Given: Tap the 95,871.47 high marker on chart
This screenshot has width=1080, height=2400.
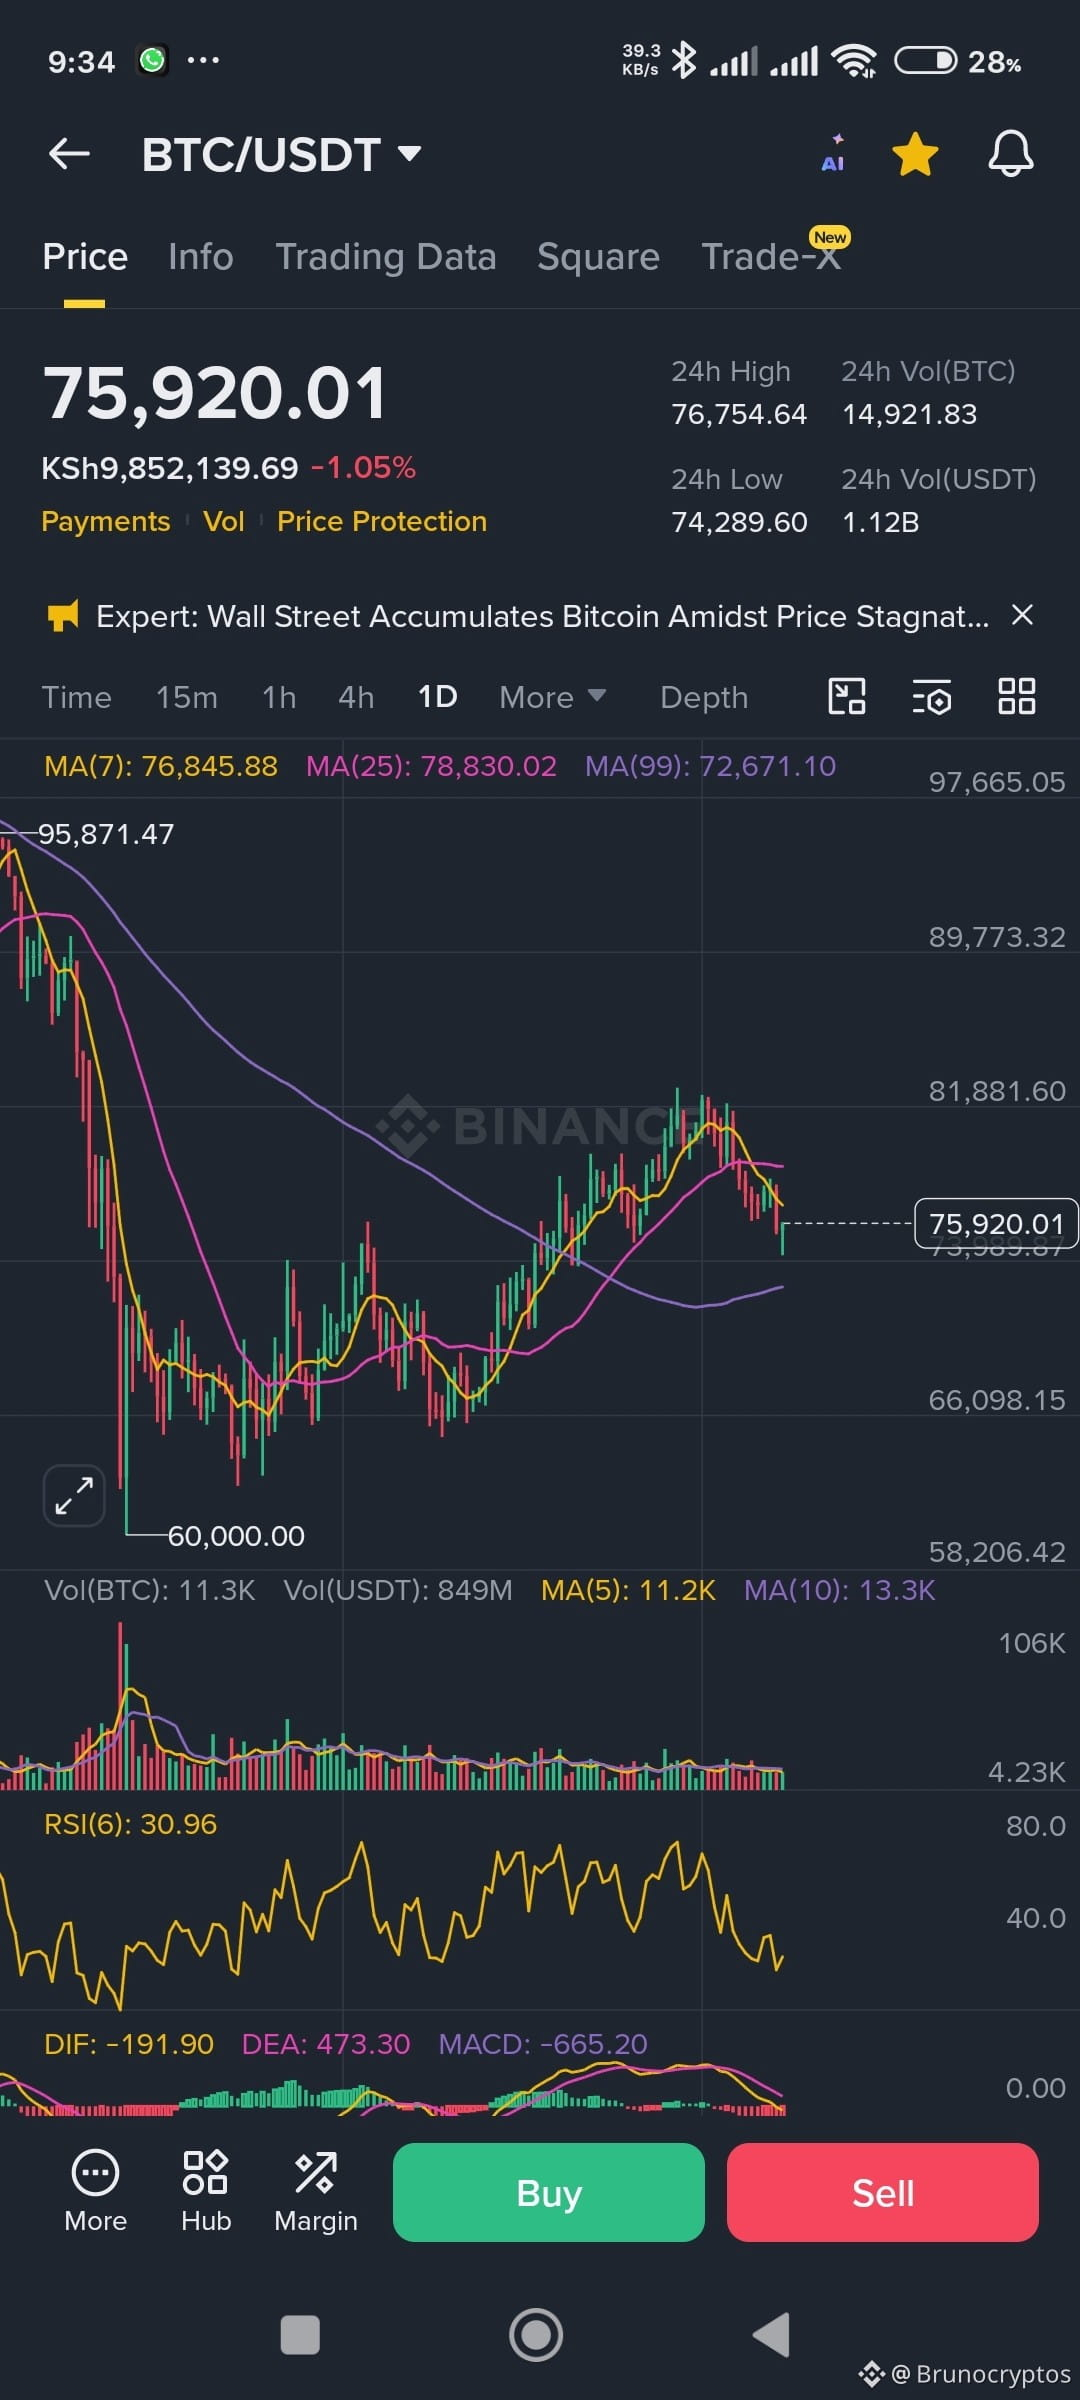Looking at the screenshot, I should [x=106, y=834].
